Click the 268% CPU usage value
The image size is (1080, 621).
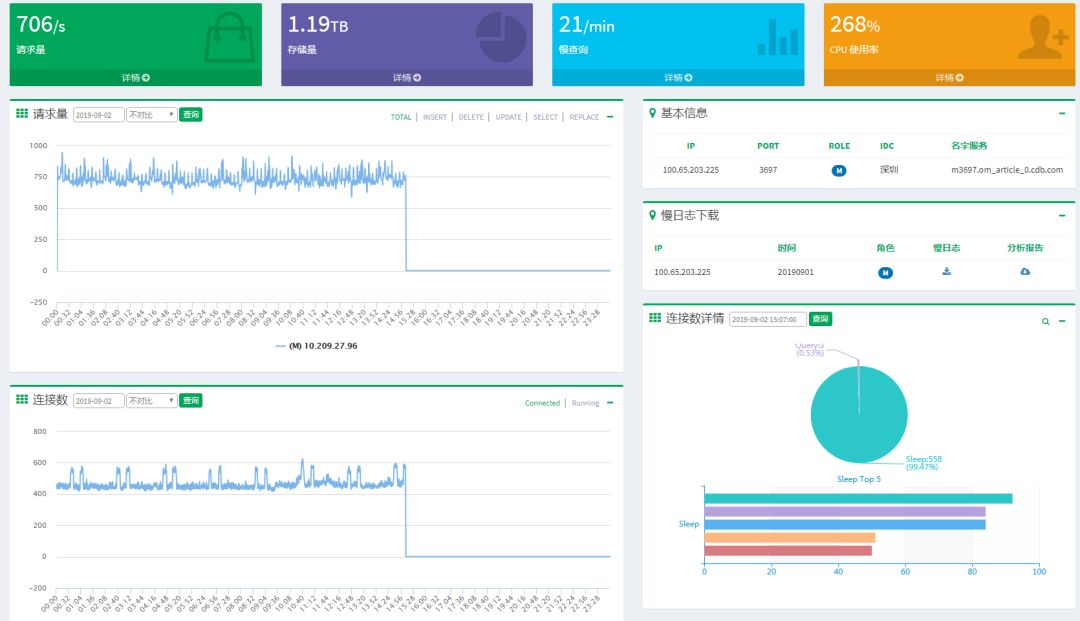855,25
